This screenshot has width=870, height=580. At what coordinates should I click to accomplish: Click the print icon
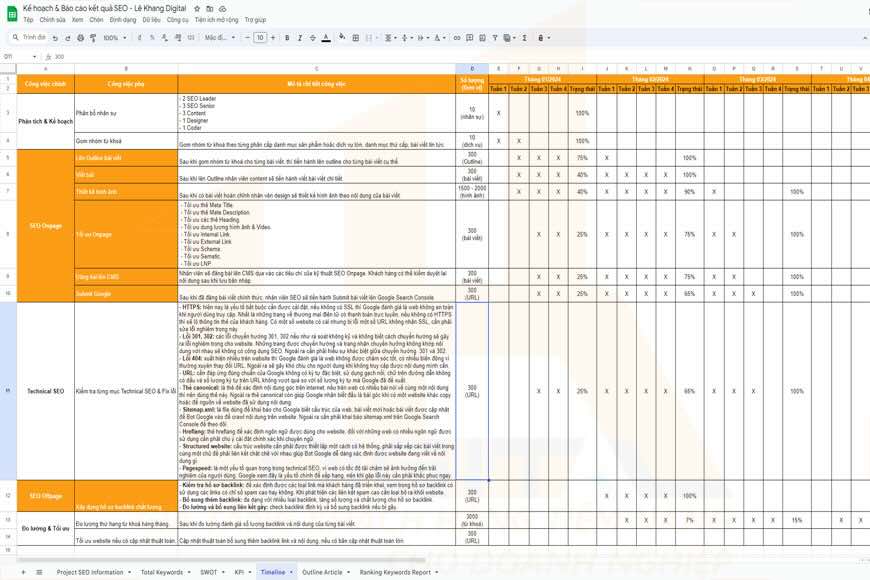point(80,38)
